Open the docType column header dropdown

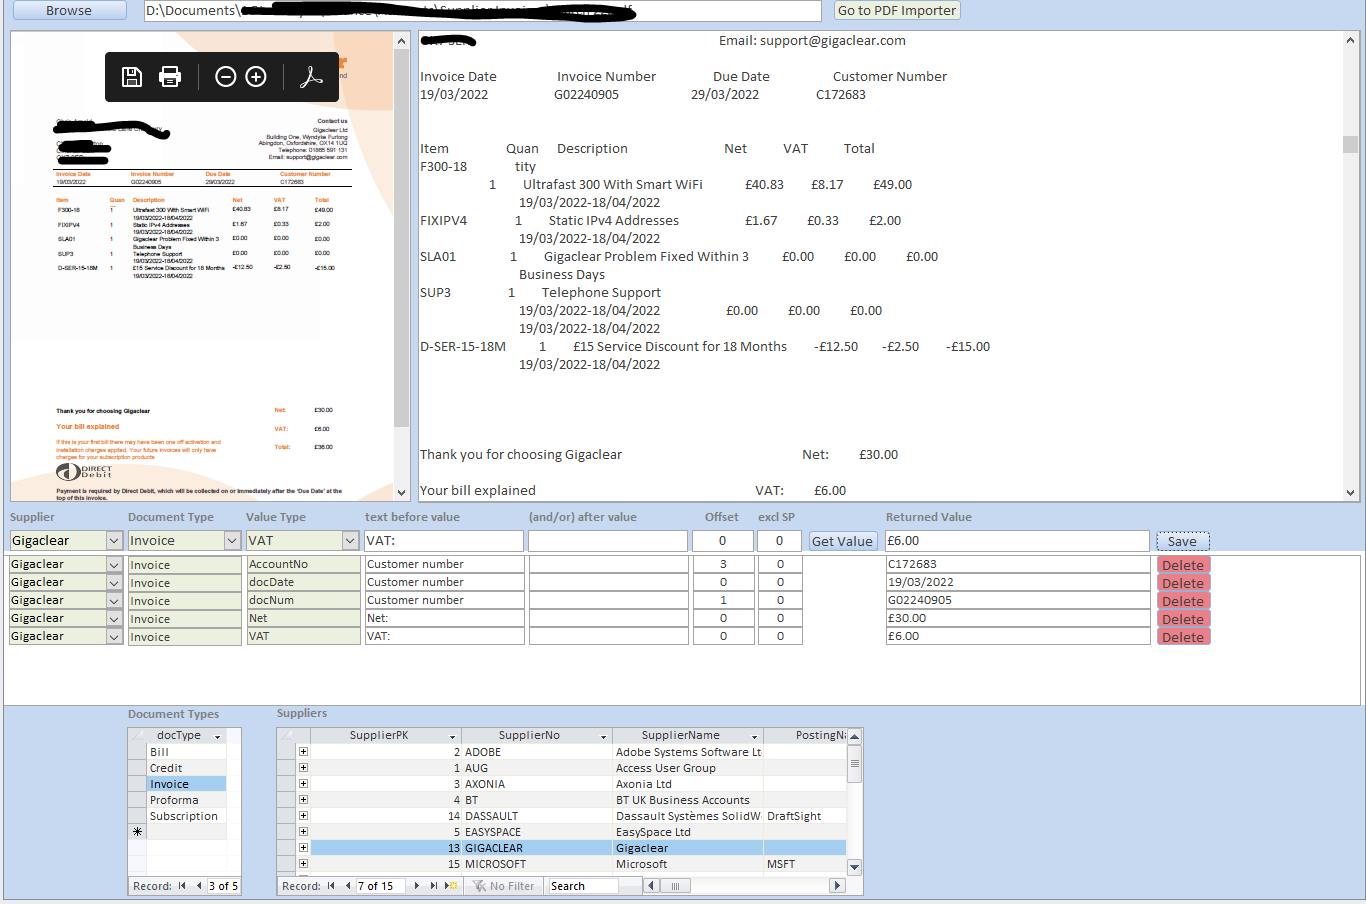tap(217, 736)
